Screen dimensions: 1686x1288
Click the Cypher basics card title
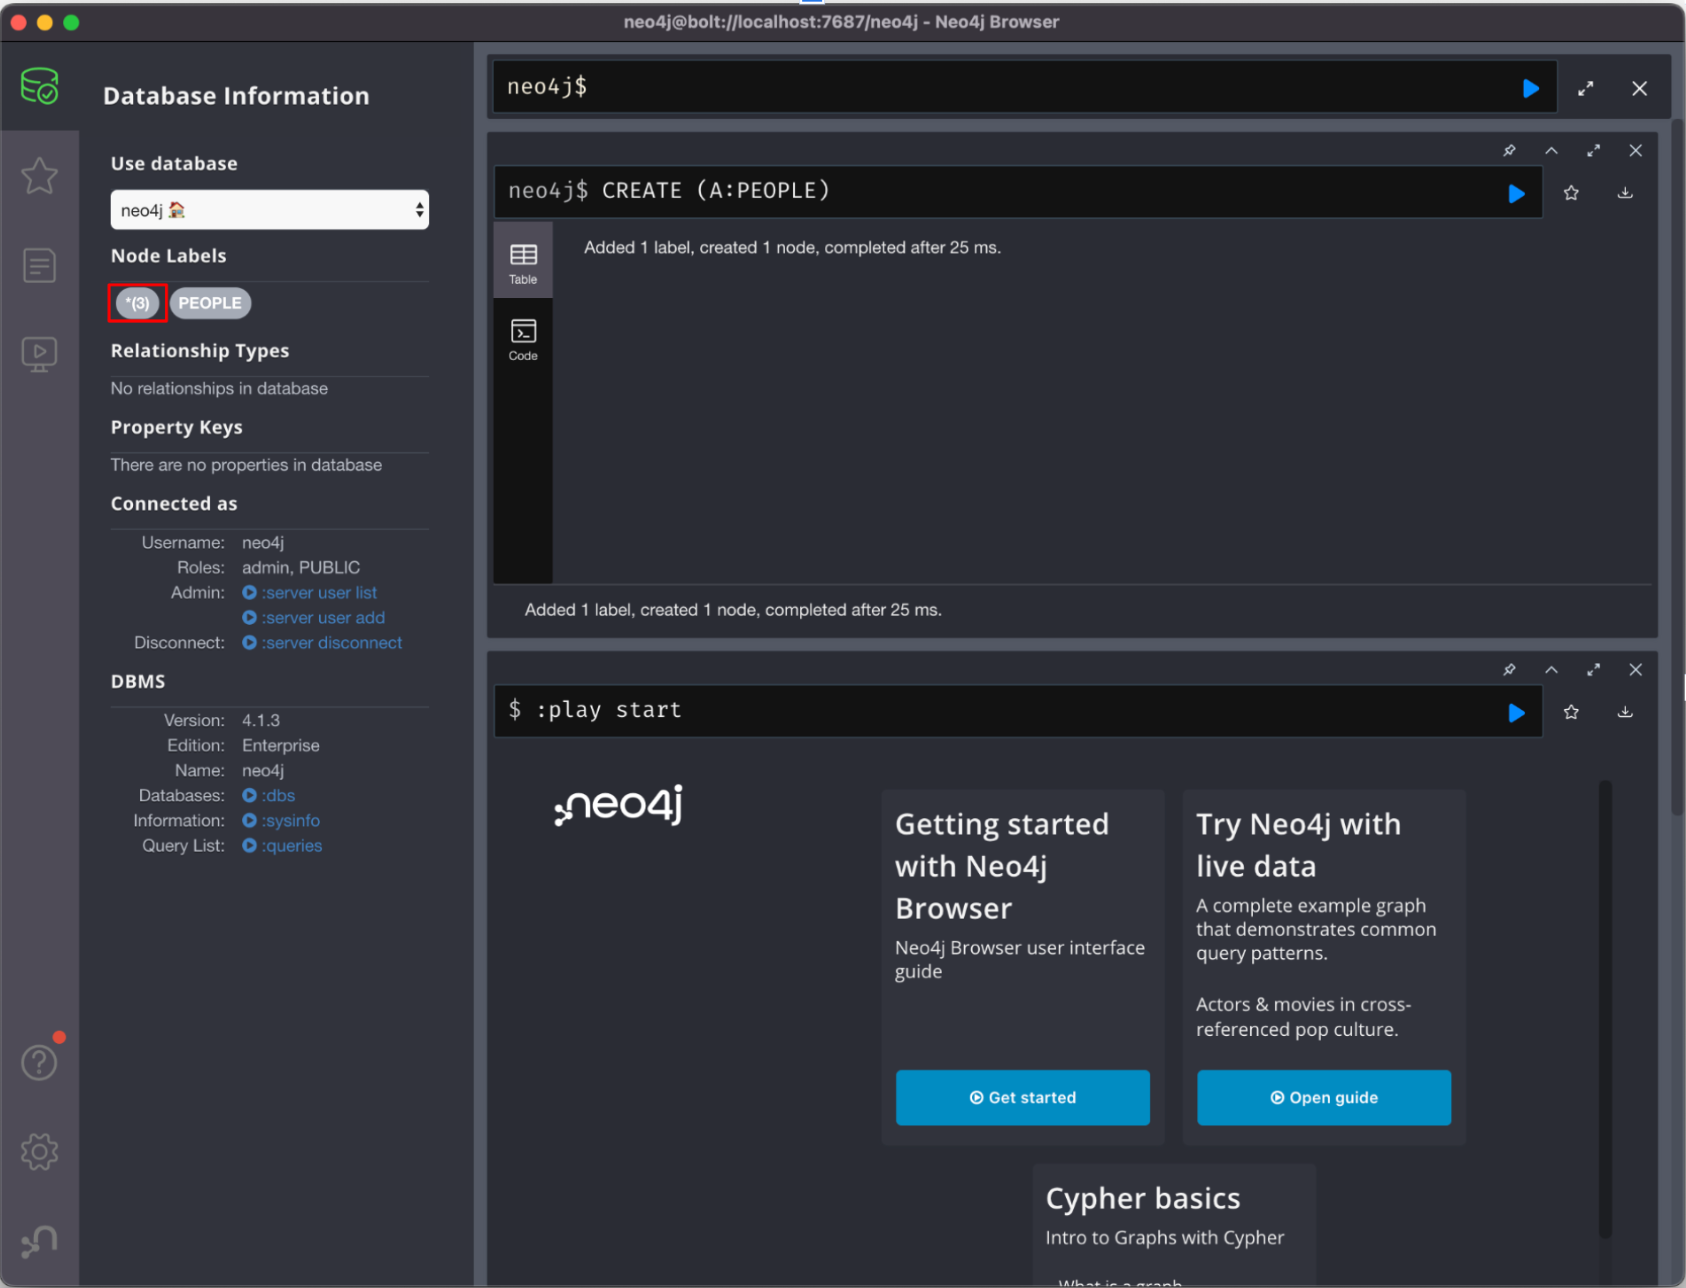coord(1143,1198)
